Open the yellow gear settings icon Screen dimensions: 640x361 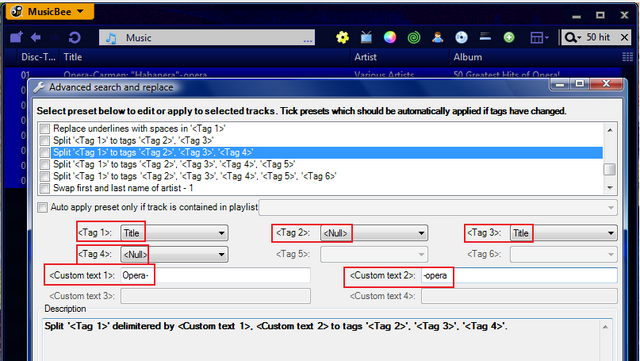342,38
